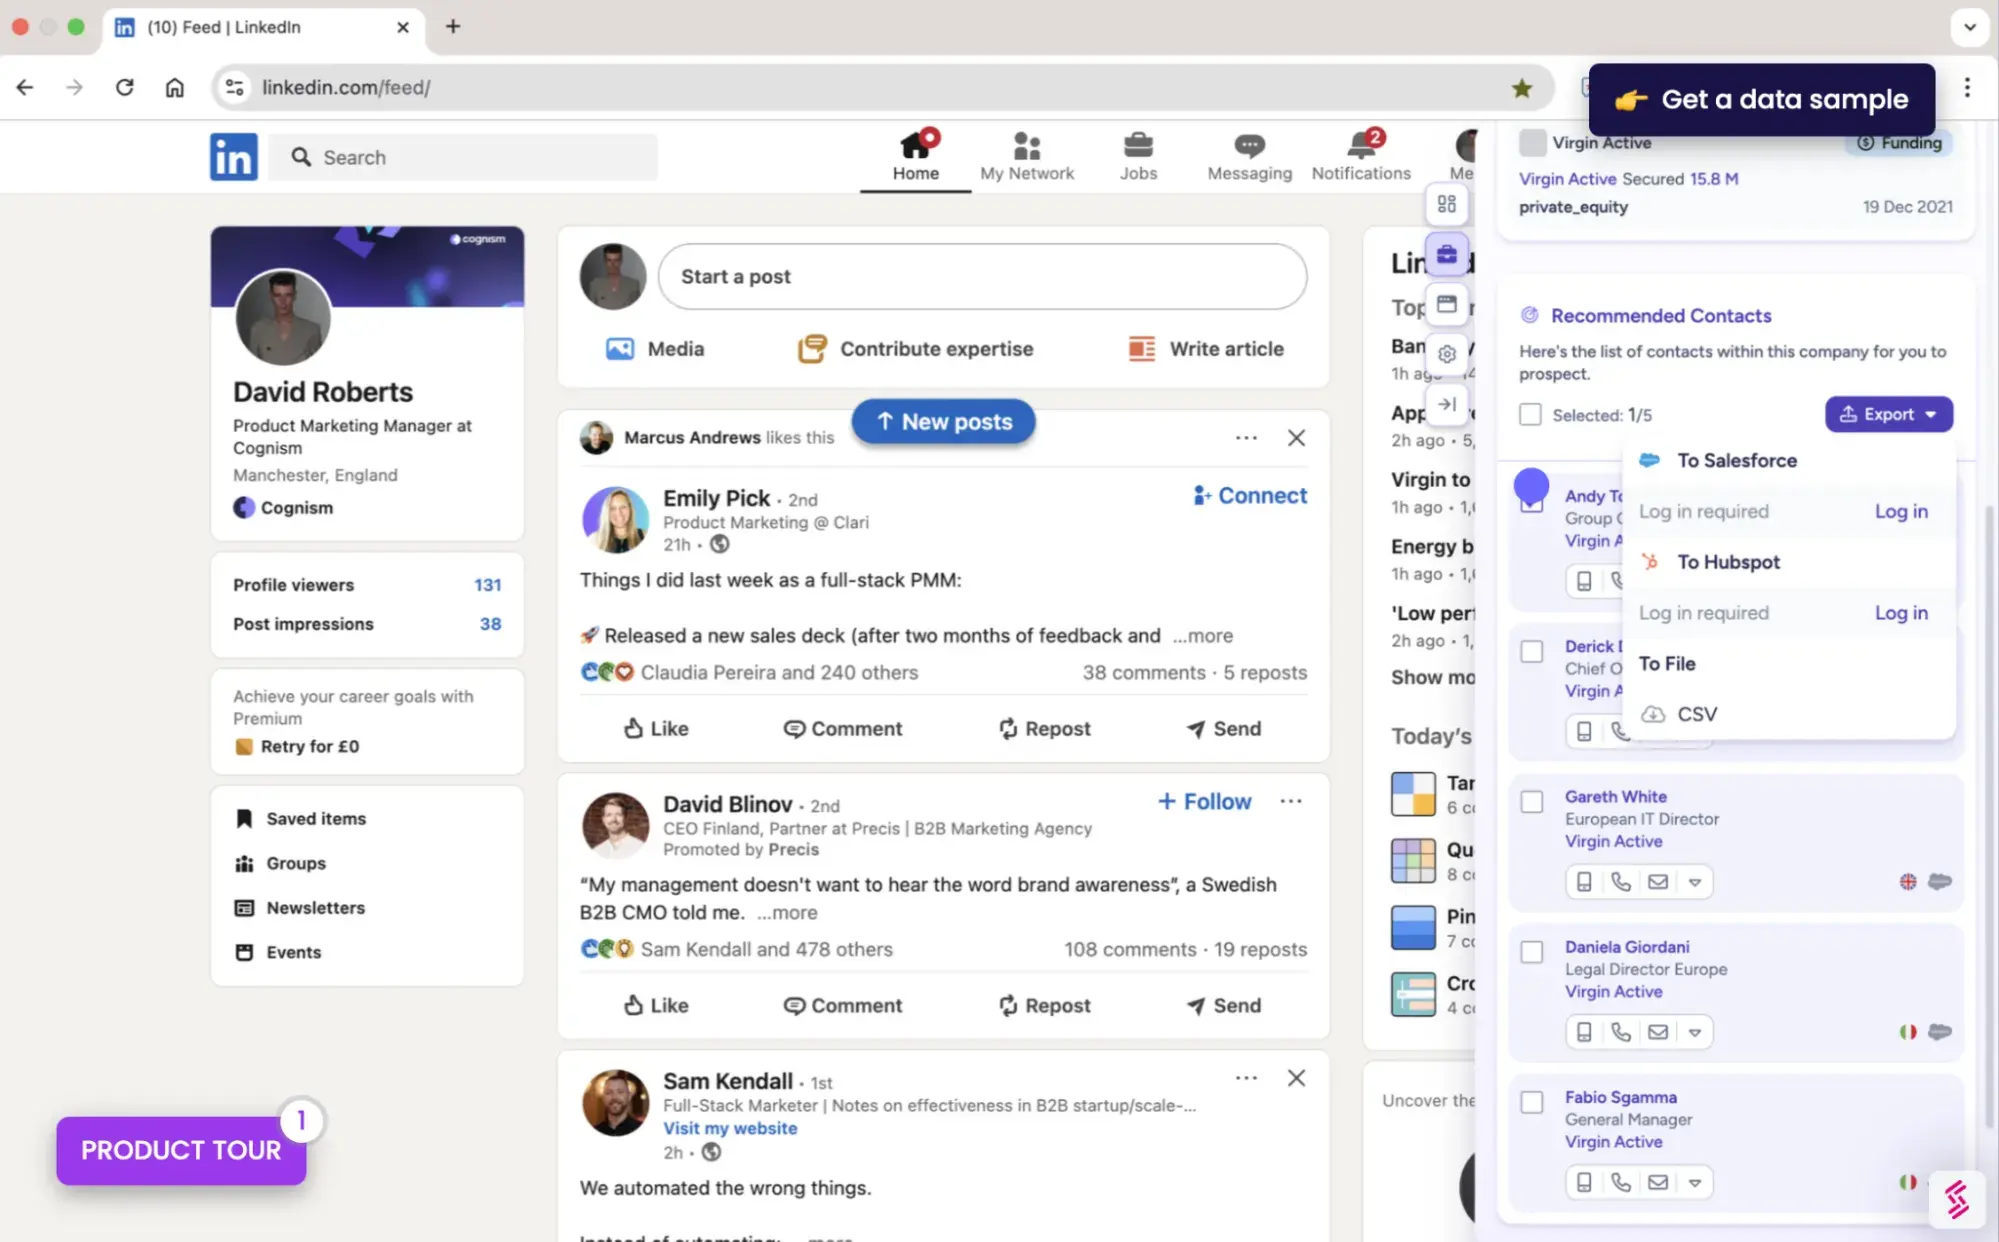This screenshot has width=1999, height=1242.
Task: Reveal Daniela Giordani's phone number
Action: click(x=1620, y=1031)
